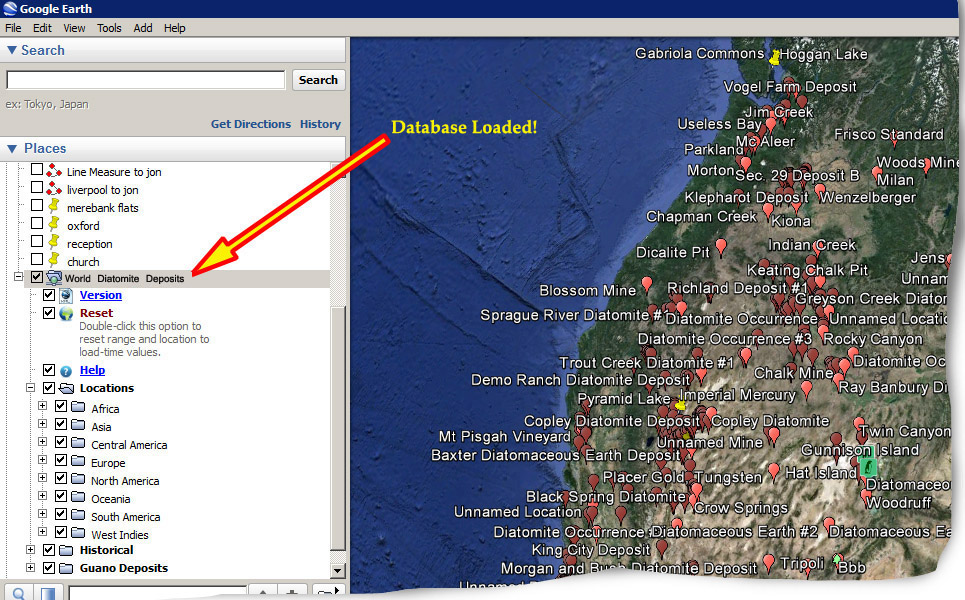Click inside the search input field
Image resolution: width=965 pixels, height=600 pixels.
(146, 80)
